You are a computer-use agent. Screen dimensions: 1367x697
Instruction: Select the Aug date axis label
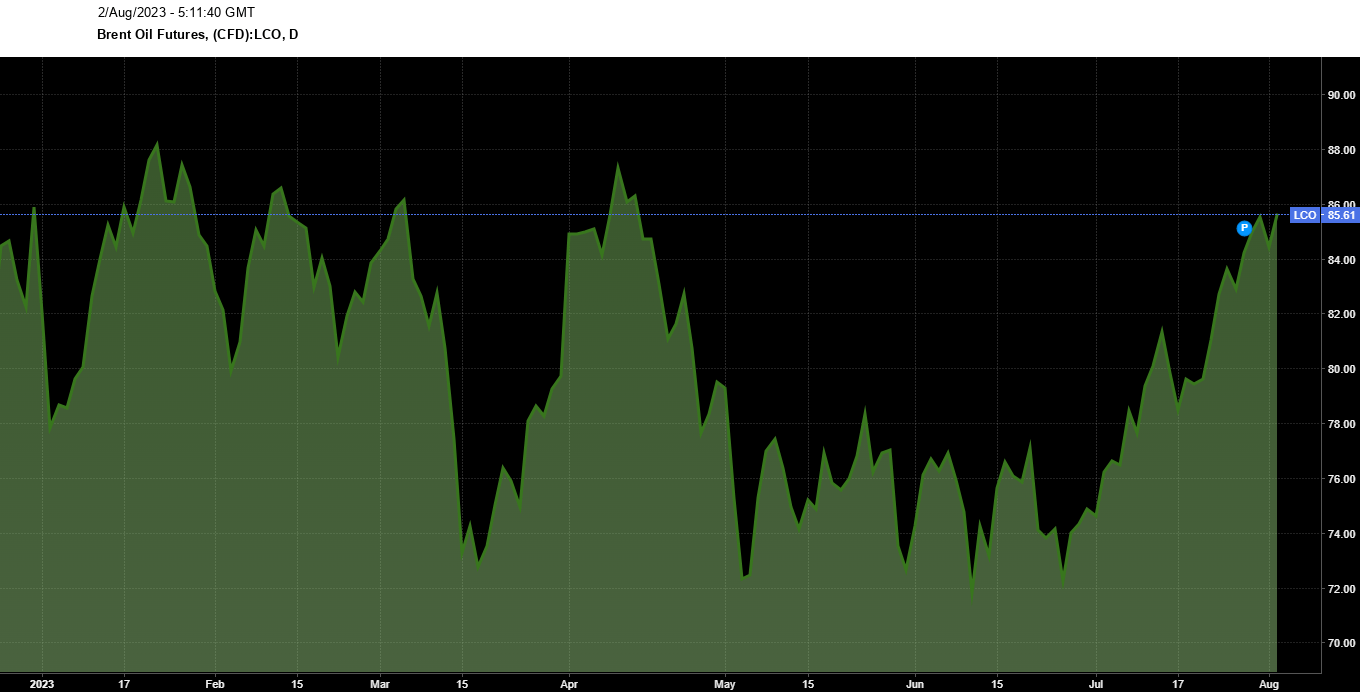point(1269,685)
